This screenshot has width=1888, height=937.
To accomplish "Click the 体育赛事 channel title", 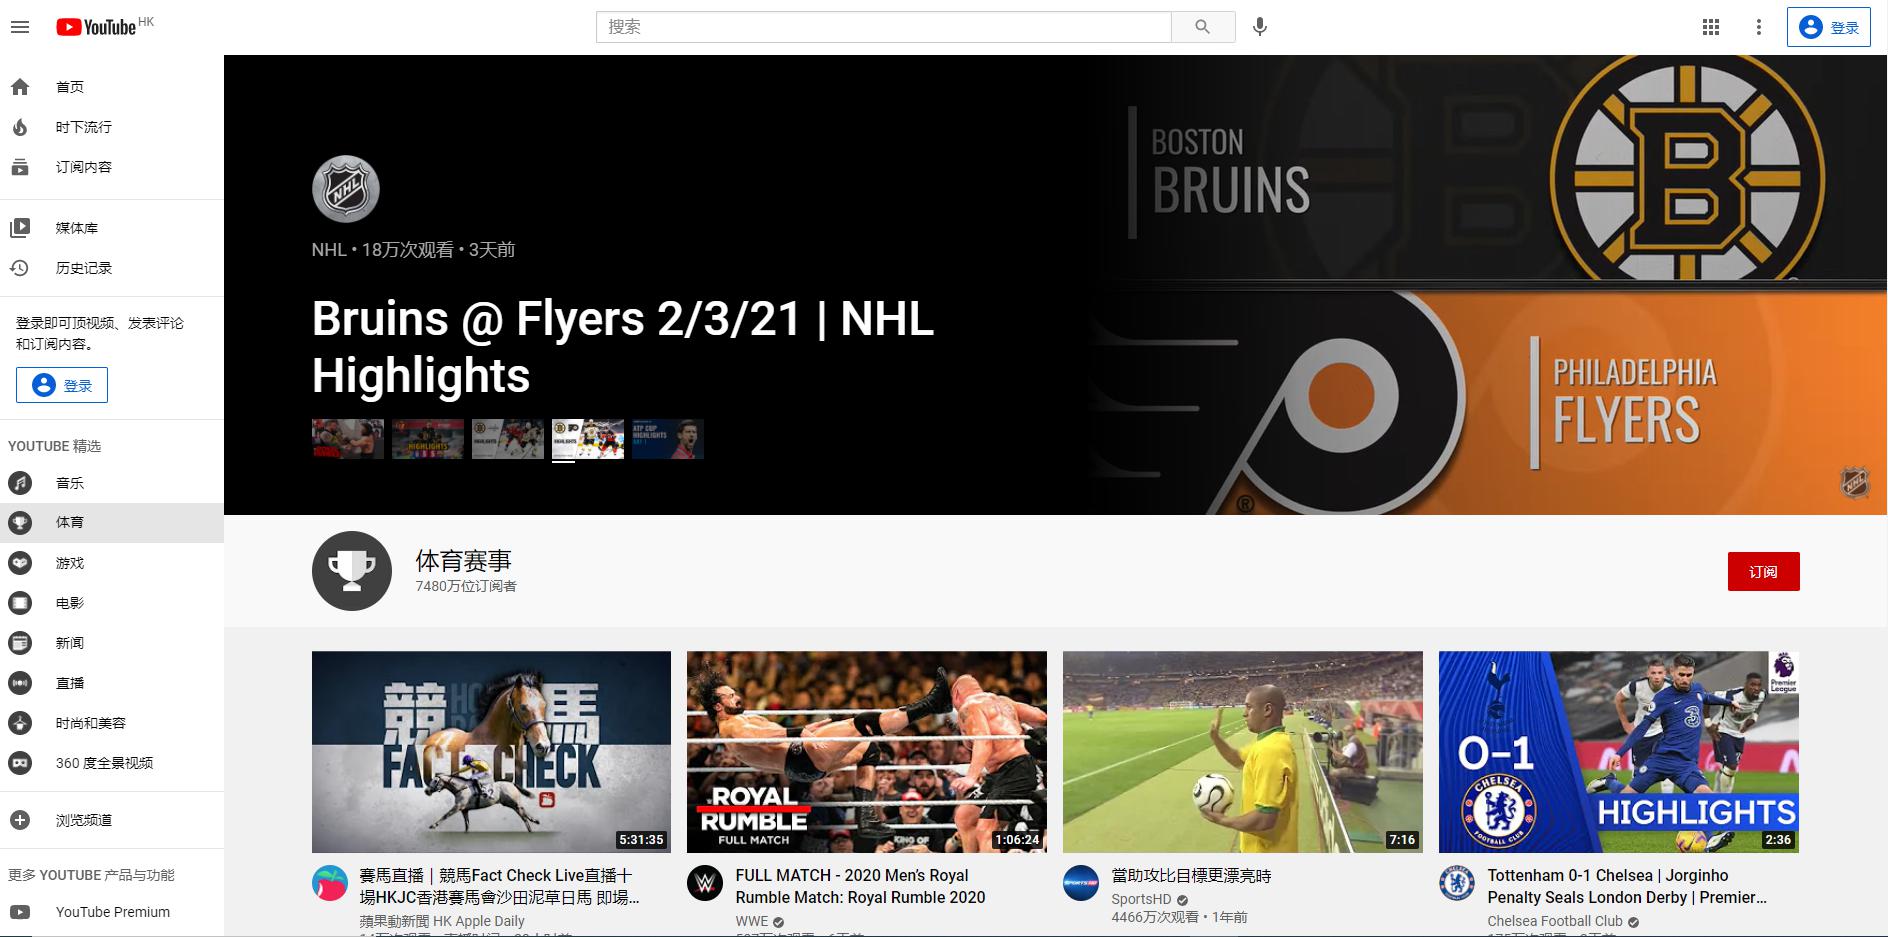I will (x=464, y=561).
